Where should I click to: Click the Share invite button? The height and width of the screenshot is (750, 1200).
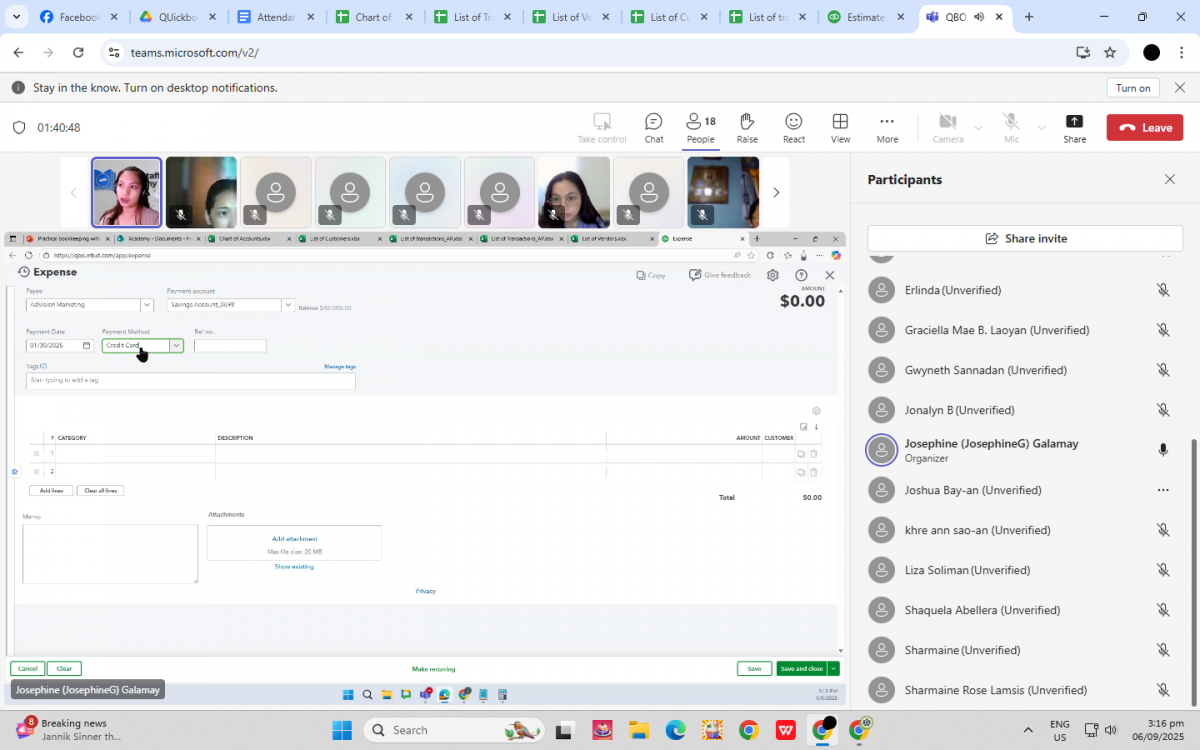pyautogui.click(x=1025, y=238)
